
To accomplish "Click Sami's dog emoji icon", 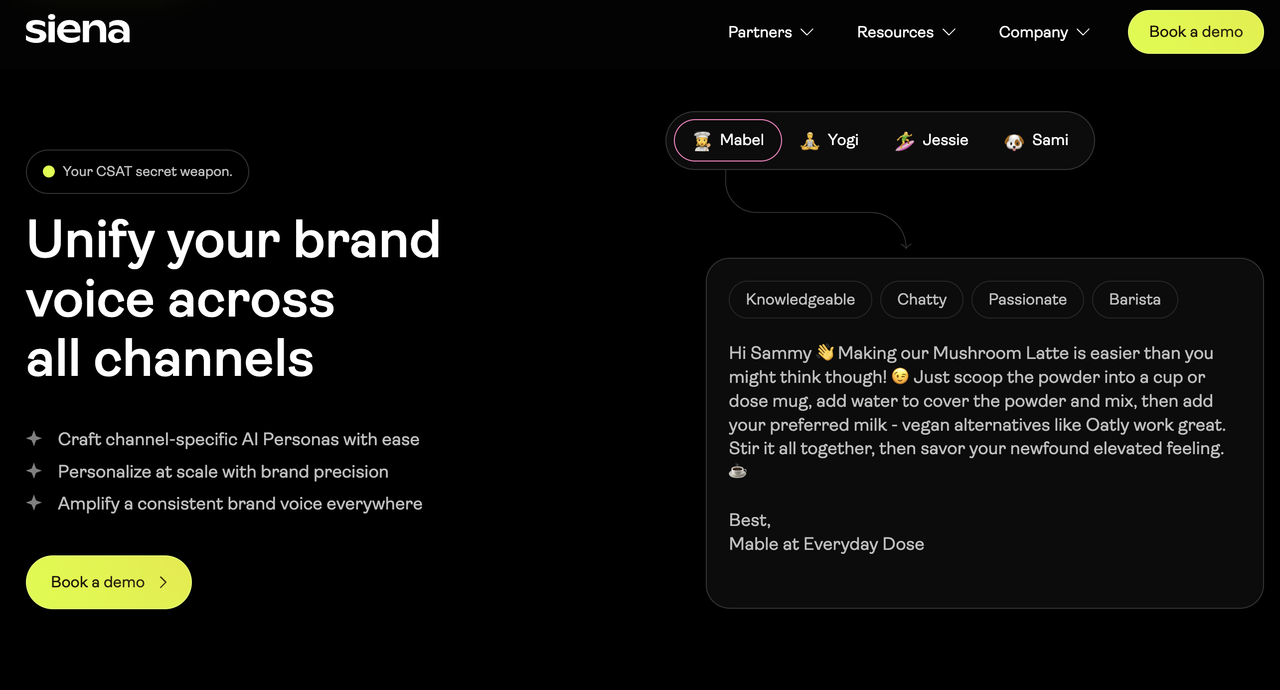I will click(1014, 141).
